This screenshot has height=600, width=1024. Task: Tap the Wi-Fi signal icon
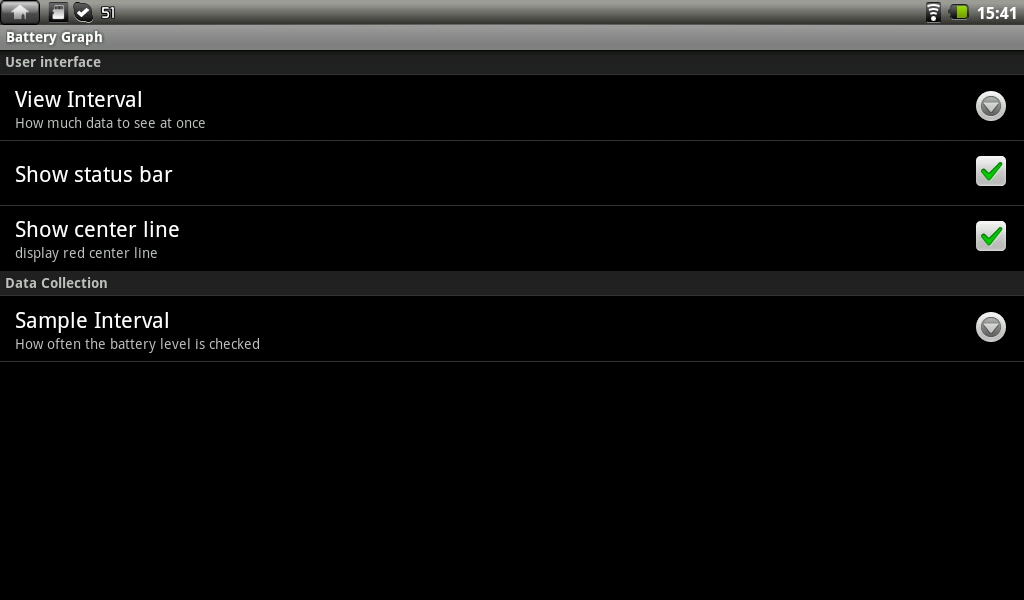pos(933,12)
